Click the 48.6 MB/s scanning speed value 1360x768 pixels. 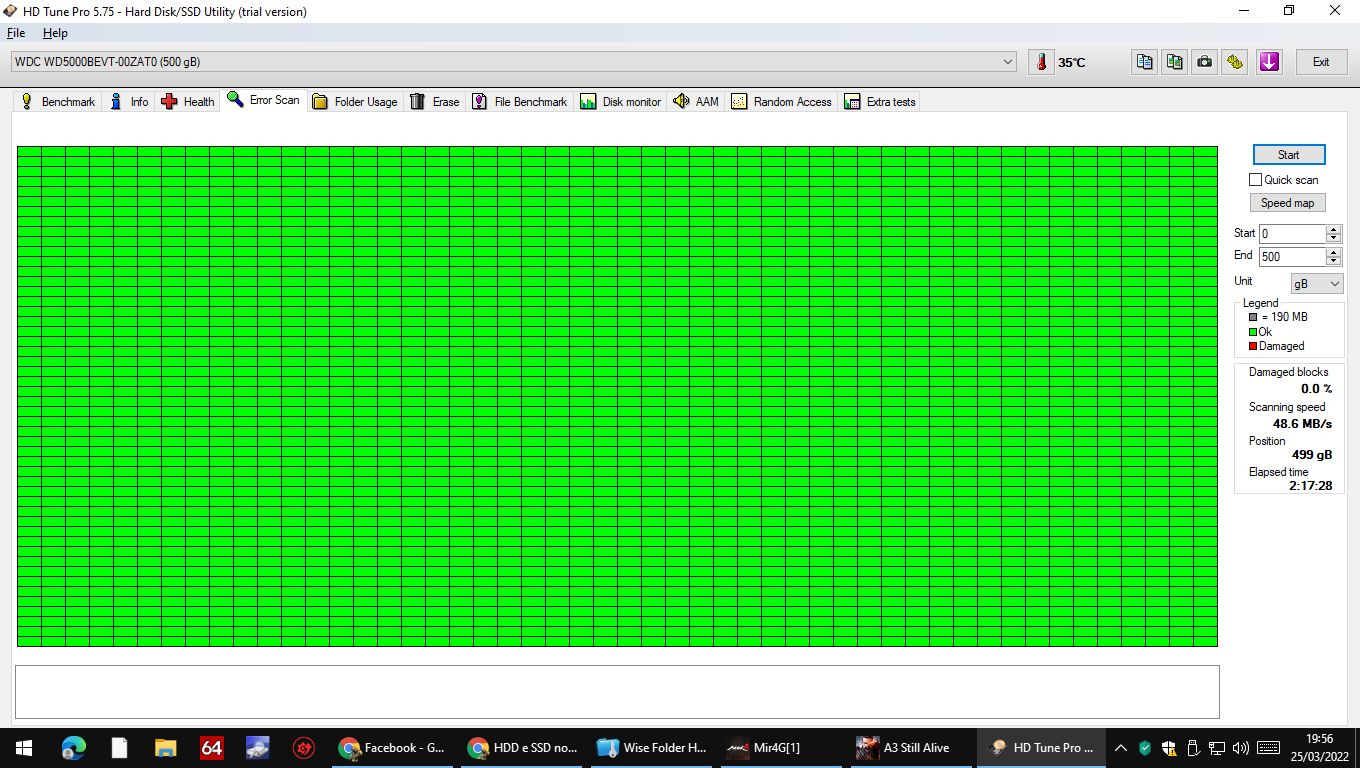coord(1302,424)
